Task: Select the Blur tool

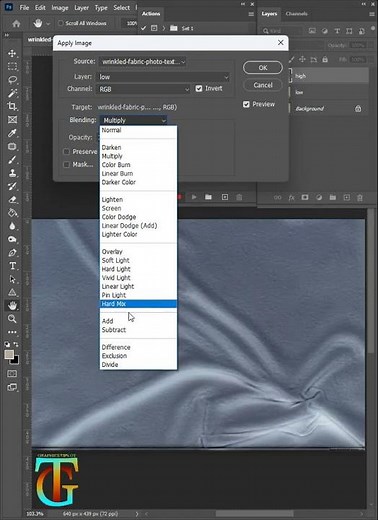Action: point(12,226)
